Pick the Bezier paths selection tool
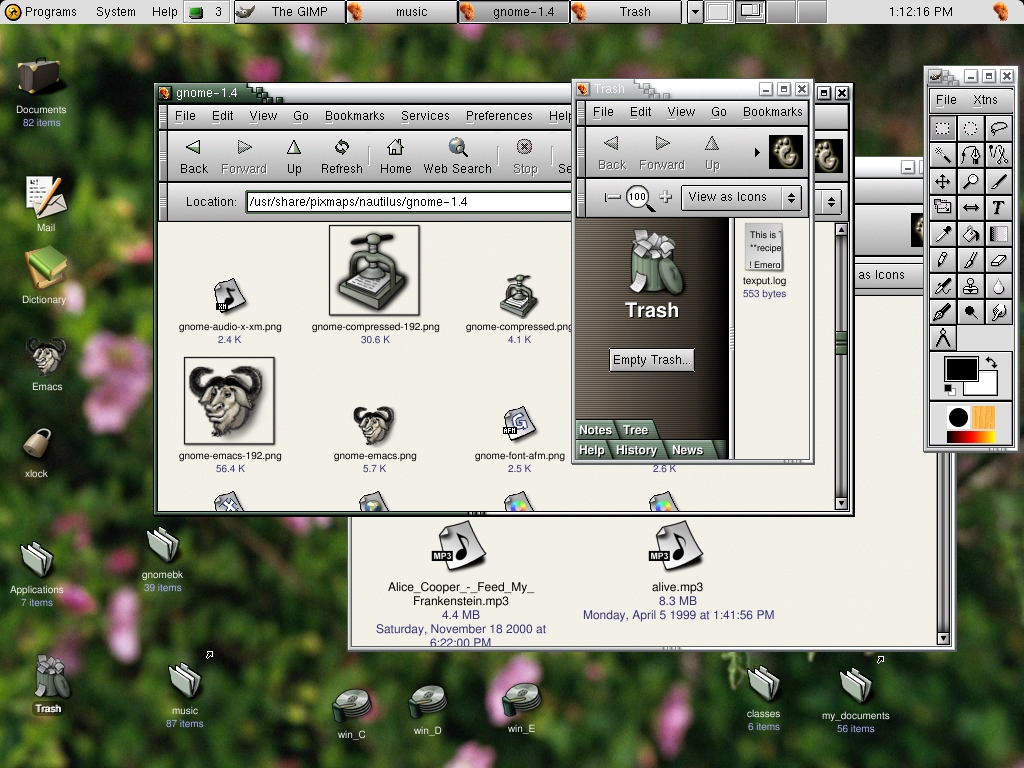Viewport: 1024px width, 768px height. 970,155
